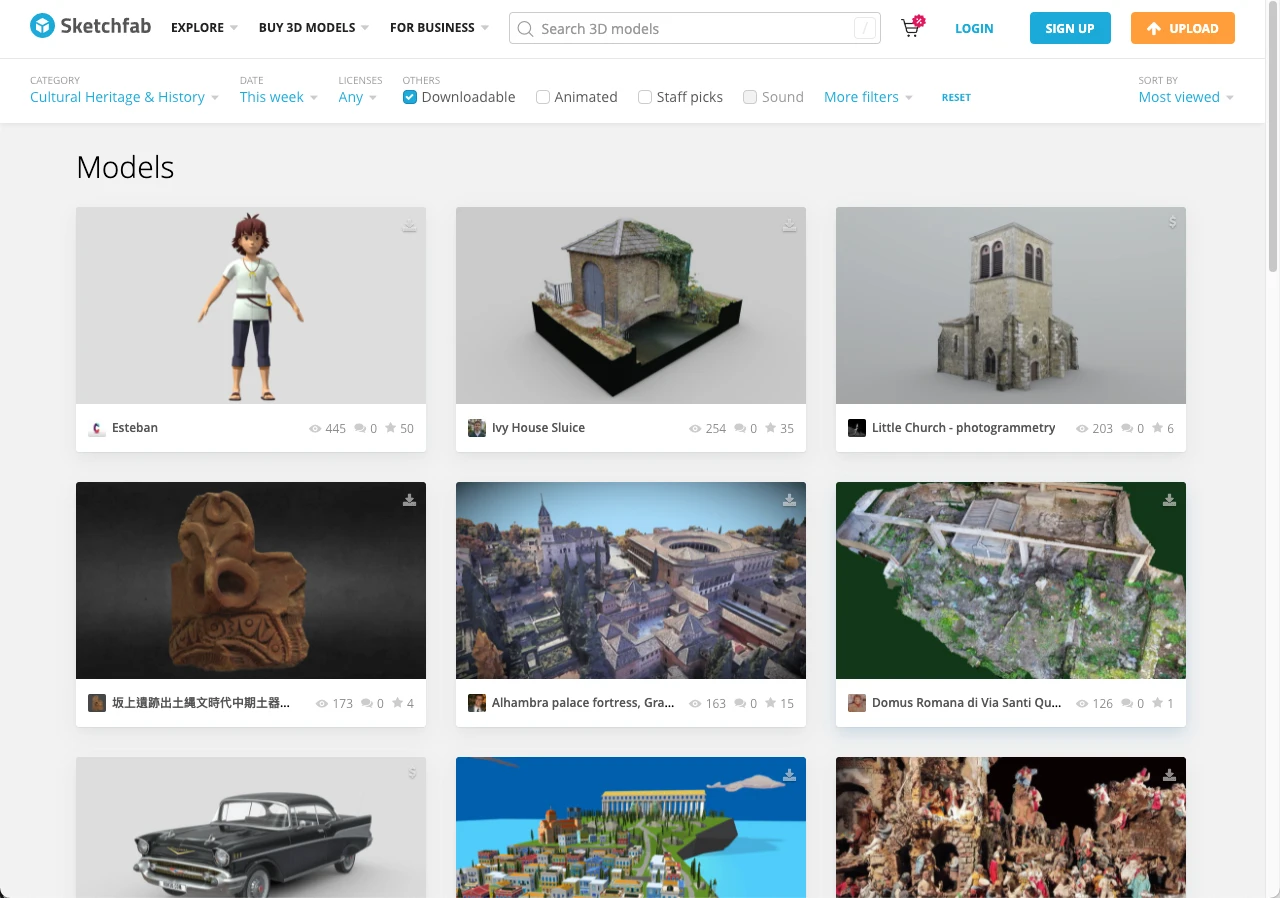Click the download icon on Domus Romana card
This screenshot has width=1280, height=898.
point(1169,500)
